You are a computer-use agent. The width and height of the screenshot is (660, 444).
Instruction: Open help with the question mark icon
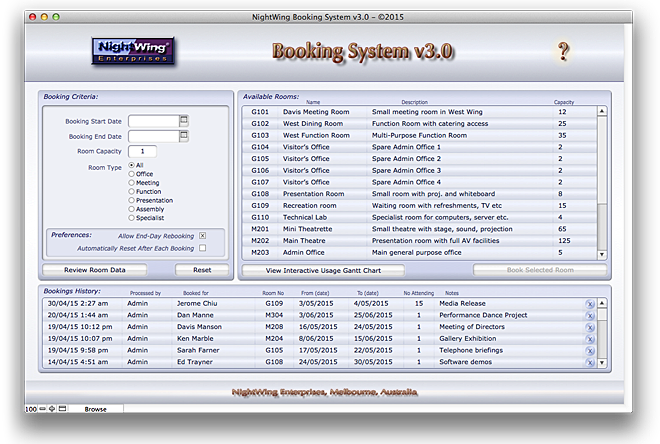[x=563, y=52]
